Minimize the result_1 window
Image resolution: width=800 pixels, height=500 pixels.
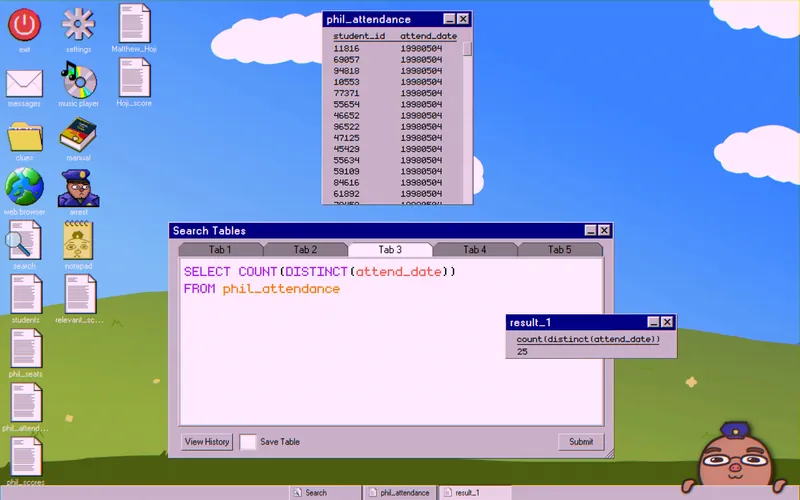pyautogui.click(x=654, y=322)
